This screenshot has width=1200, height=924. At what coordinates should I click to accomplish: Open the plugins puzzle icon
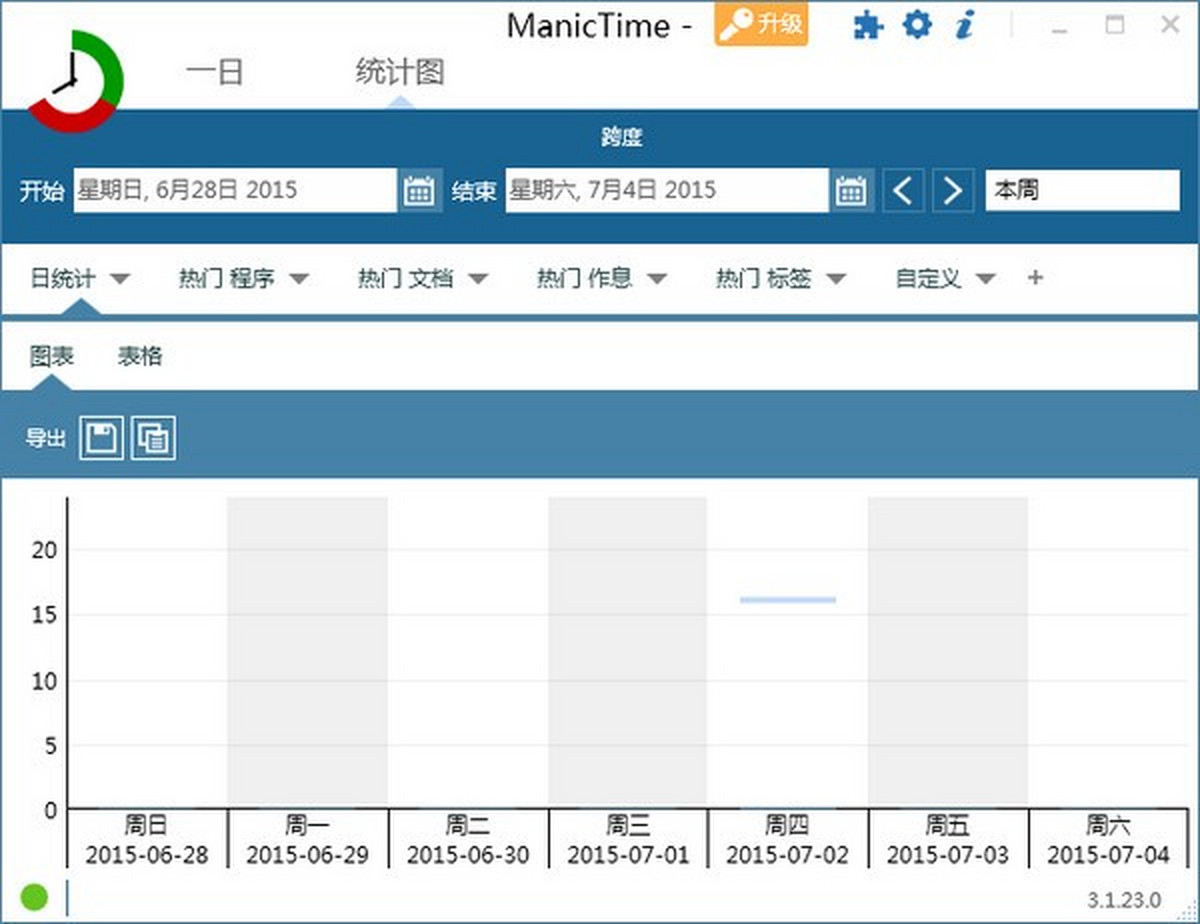[868, 26]
